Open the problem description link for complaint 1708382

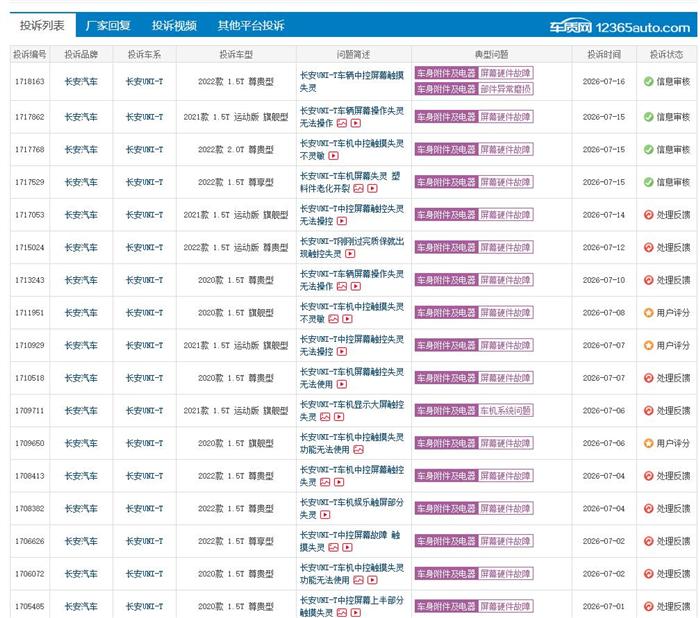point(351,509)
